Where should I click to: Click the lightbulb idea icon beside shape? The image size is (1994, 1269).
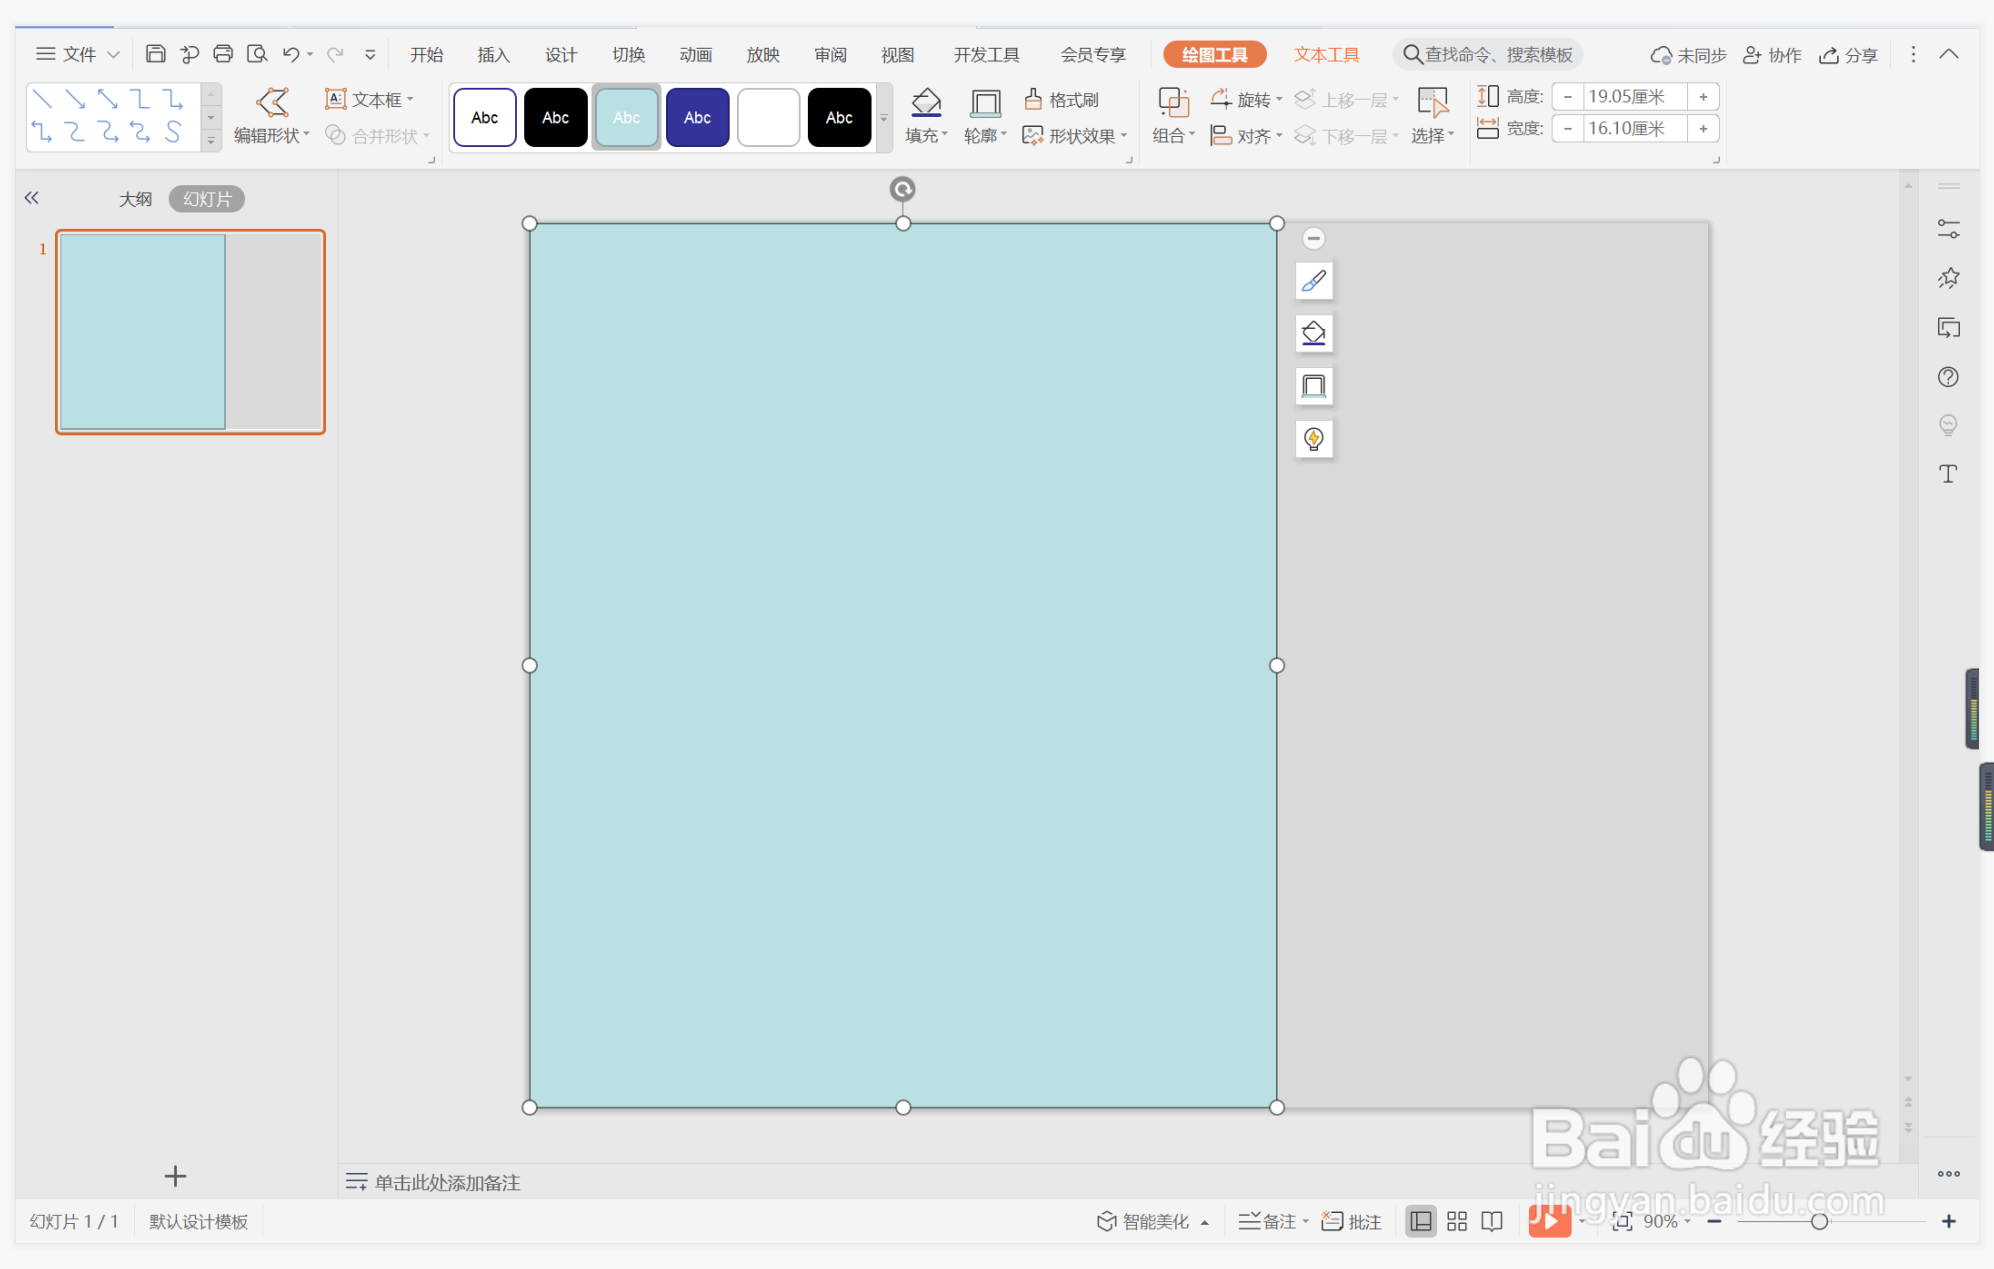[x=1314, y=439]
